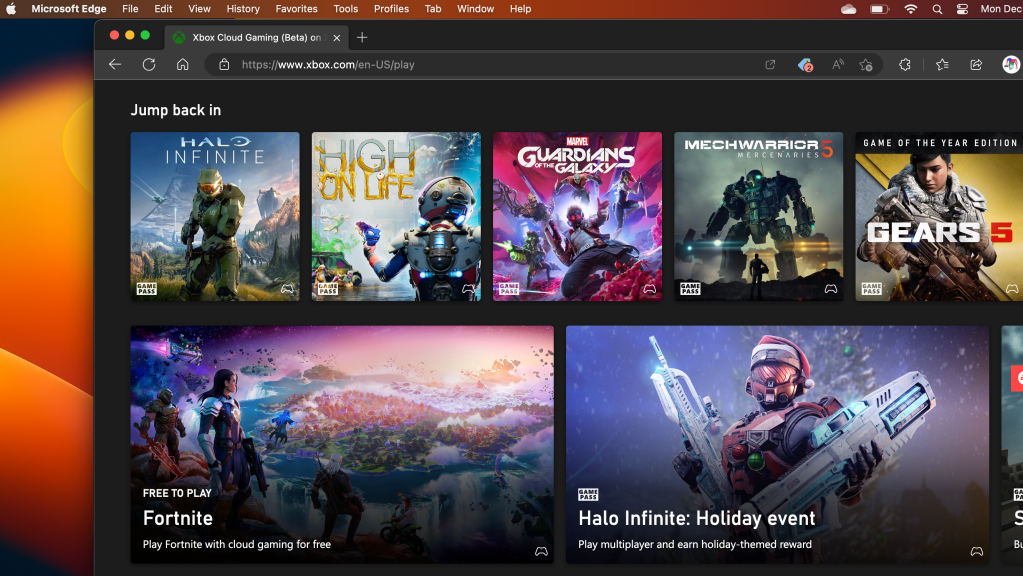The width and height of the screenshot is (1023, 576).
Task: Click the Share icon in the toolbar
Action: [976, 64]
